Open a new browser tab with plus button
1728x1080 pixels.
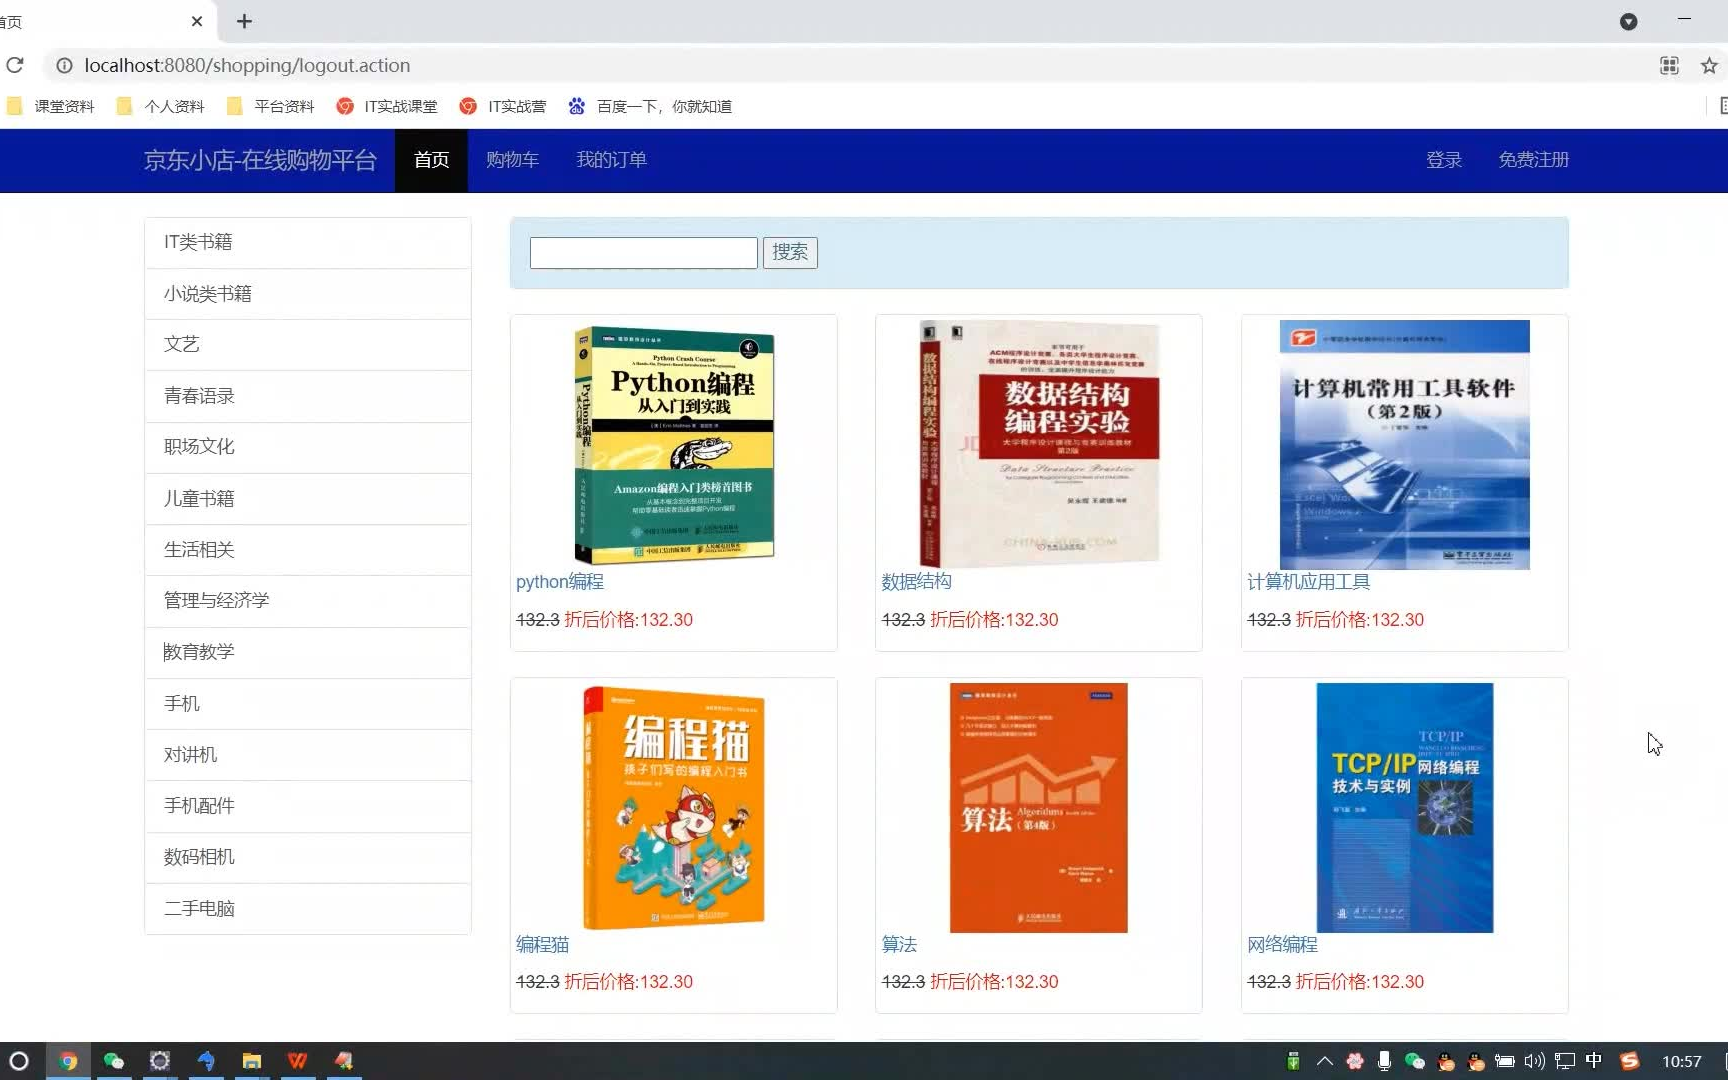(x=244, y=21)
